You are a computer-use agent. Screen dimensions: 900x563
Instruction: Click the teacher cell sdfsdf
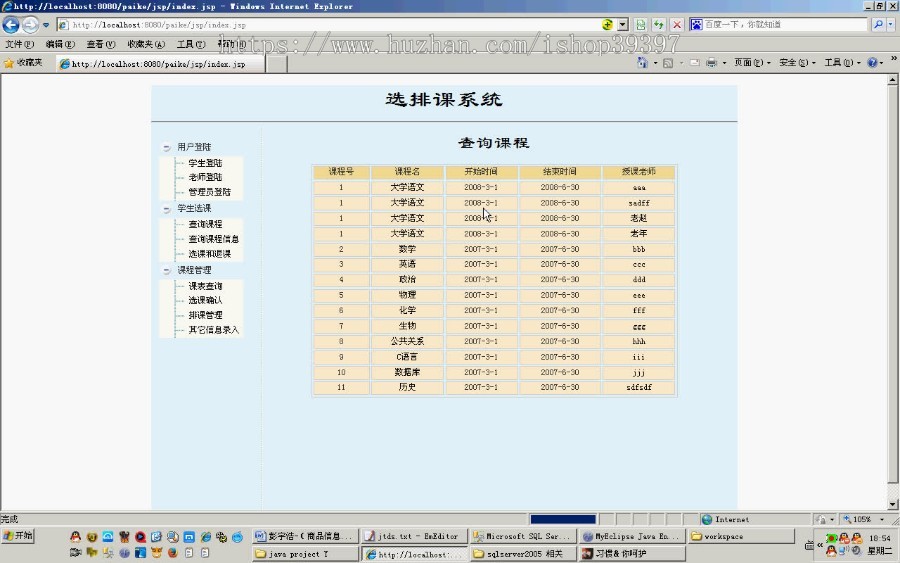[638, 387]
